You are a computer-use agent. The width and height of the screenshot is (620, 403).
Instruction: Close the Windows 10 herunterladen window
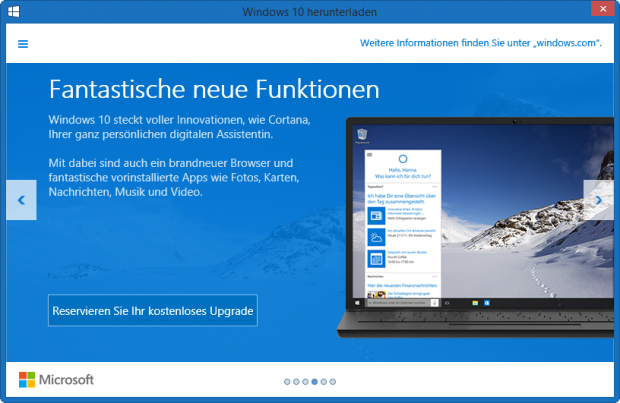(603, 9)
